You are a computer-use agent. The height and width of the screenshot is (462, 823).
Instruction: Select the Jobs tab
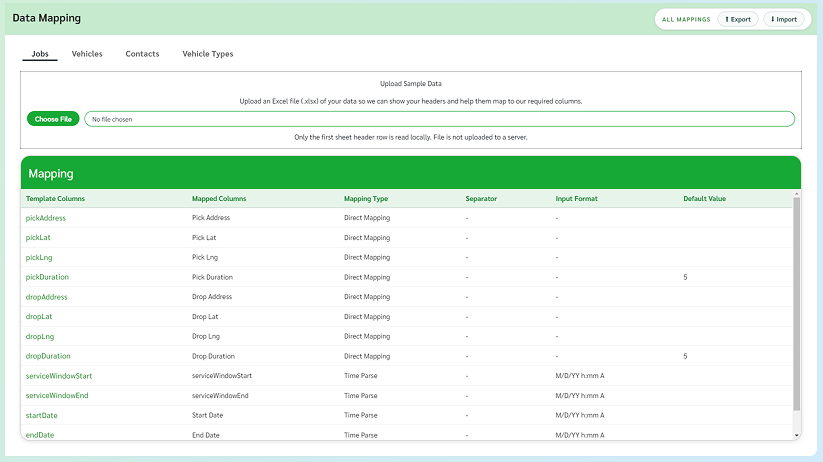pyautogui.click(x=40, y=54)
